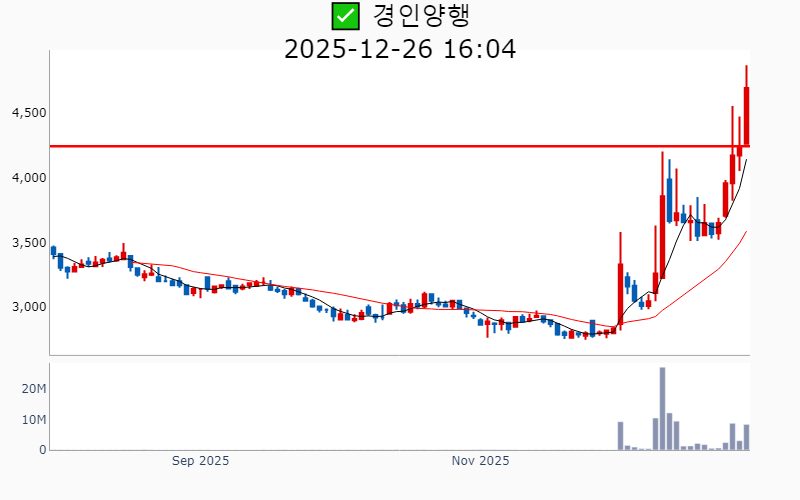The image size is (800, 500).
Task: Click the chart title 경인양행
Action: 420,16
